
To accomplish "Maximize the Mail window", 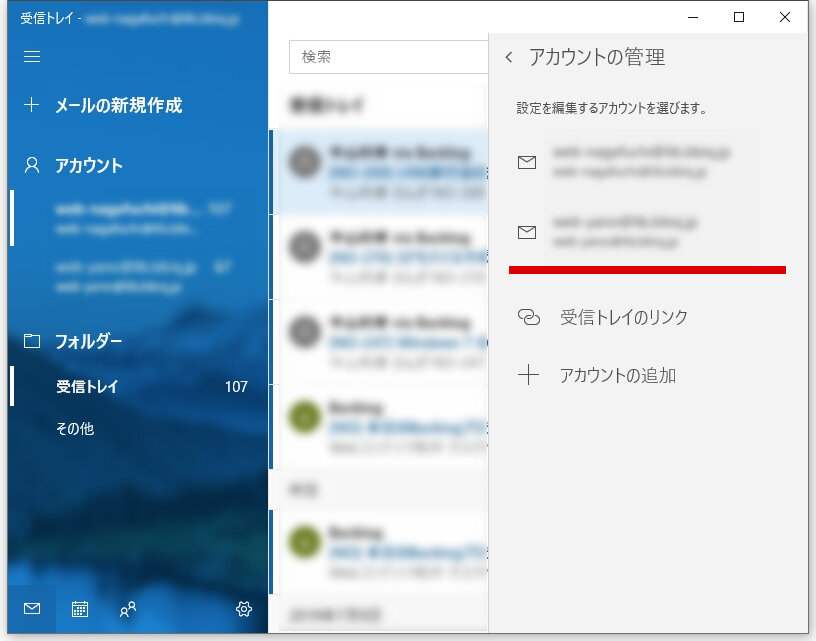I will tap(738, 17).
